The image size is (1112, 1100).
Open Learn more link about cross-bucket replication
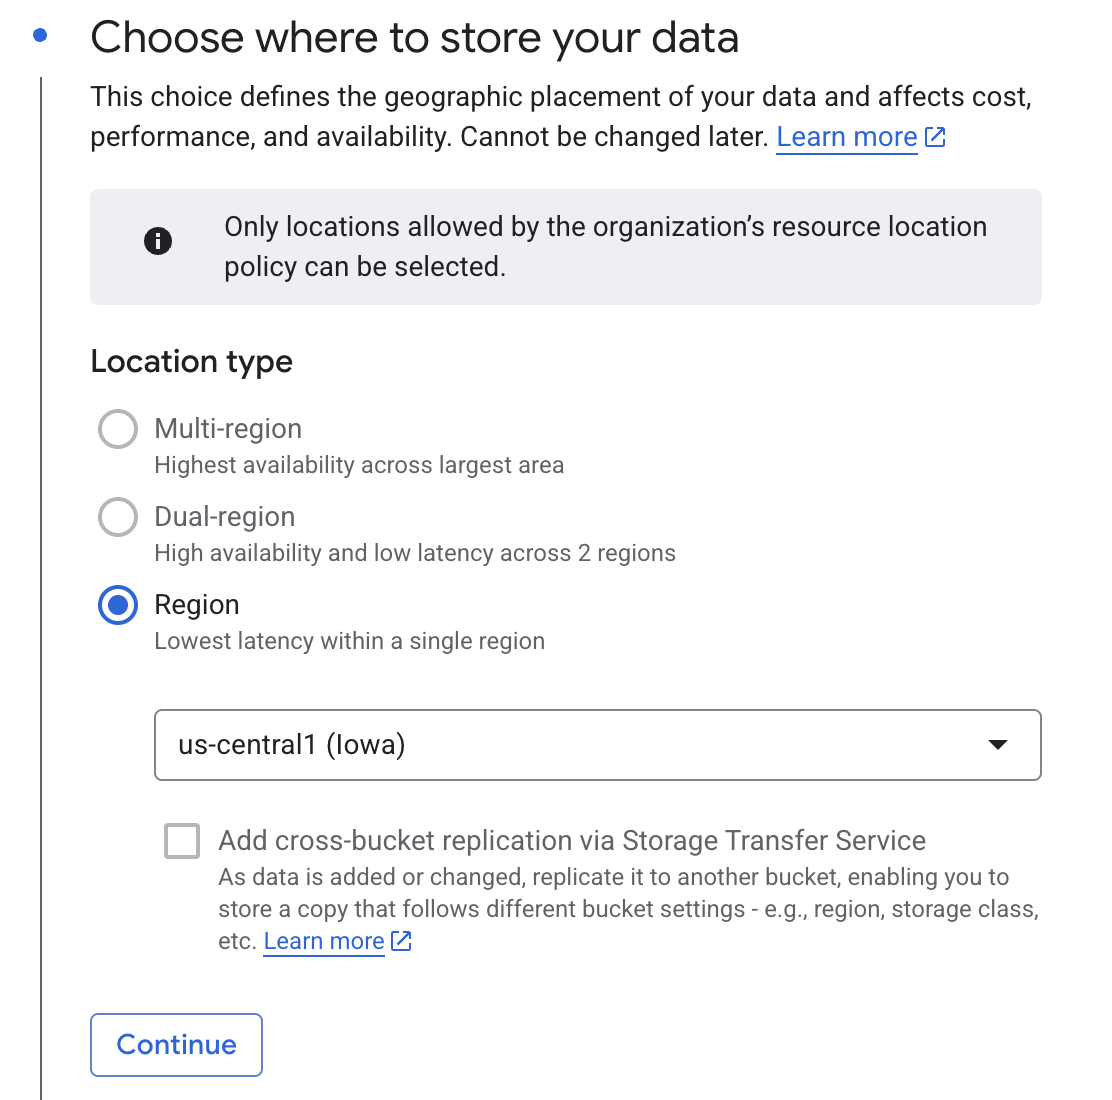tap(324, 941)
